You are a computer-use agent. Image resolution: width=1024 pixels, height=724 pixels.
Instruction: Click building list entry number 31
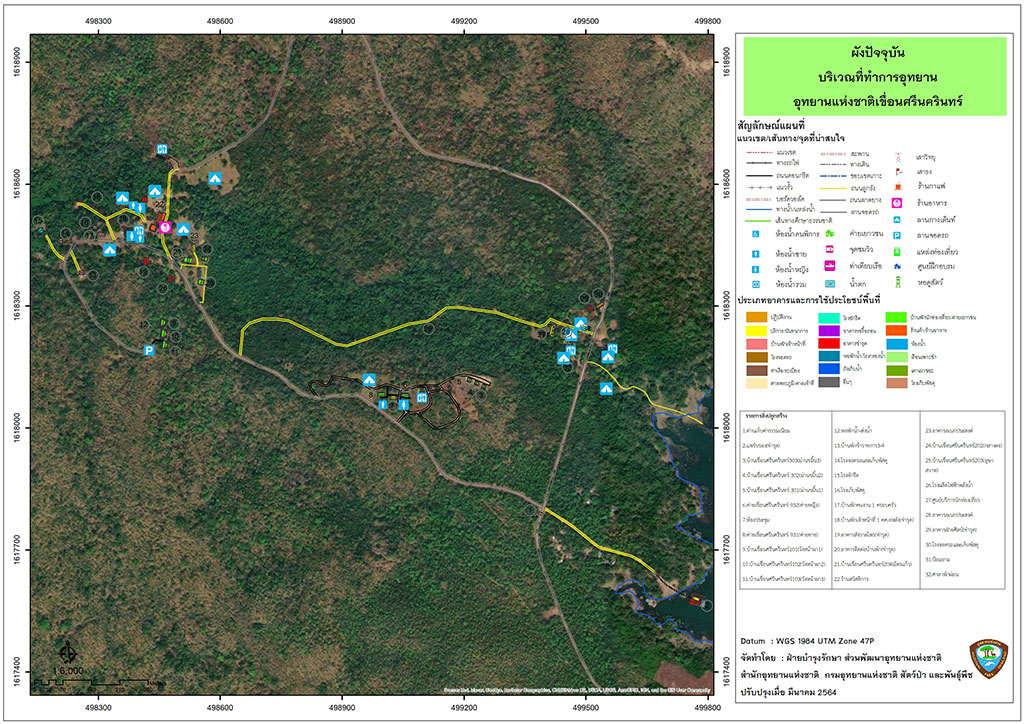(937, 559)
